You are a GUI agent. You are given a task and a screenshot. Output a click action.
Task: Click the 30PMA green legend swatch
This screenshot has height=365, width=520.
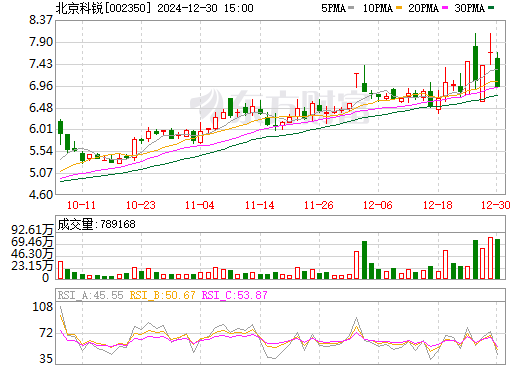click(x=491, y=8)
